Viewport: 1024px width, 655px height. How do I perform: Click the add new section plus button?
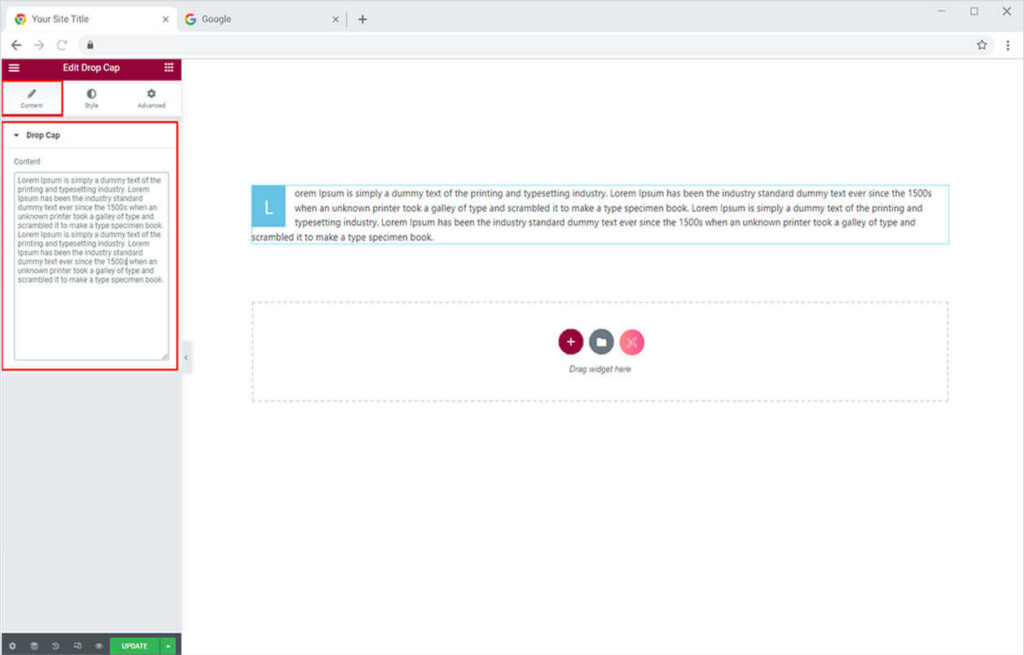pos(570,342)
